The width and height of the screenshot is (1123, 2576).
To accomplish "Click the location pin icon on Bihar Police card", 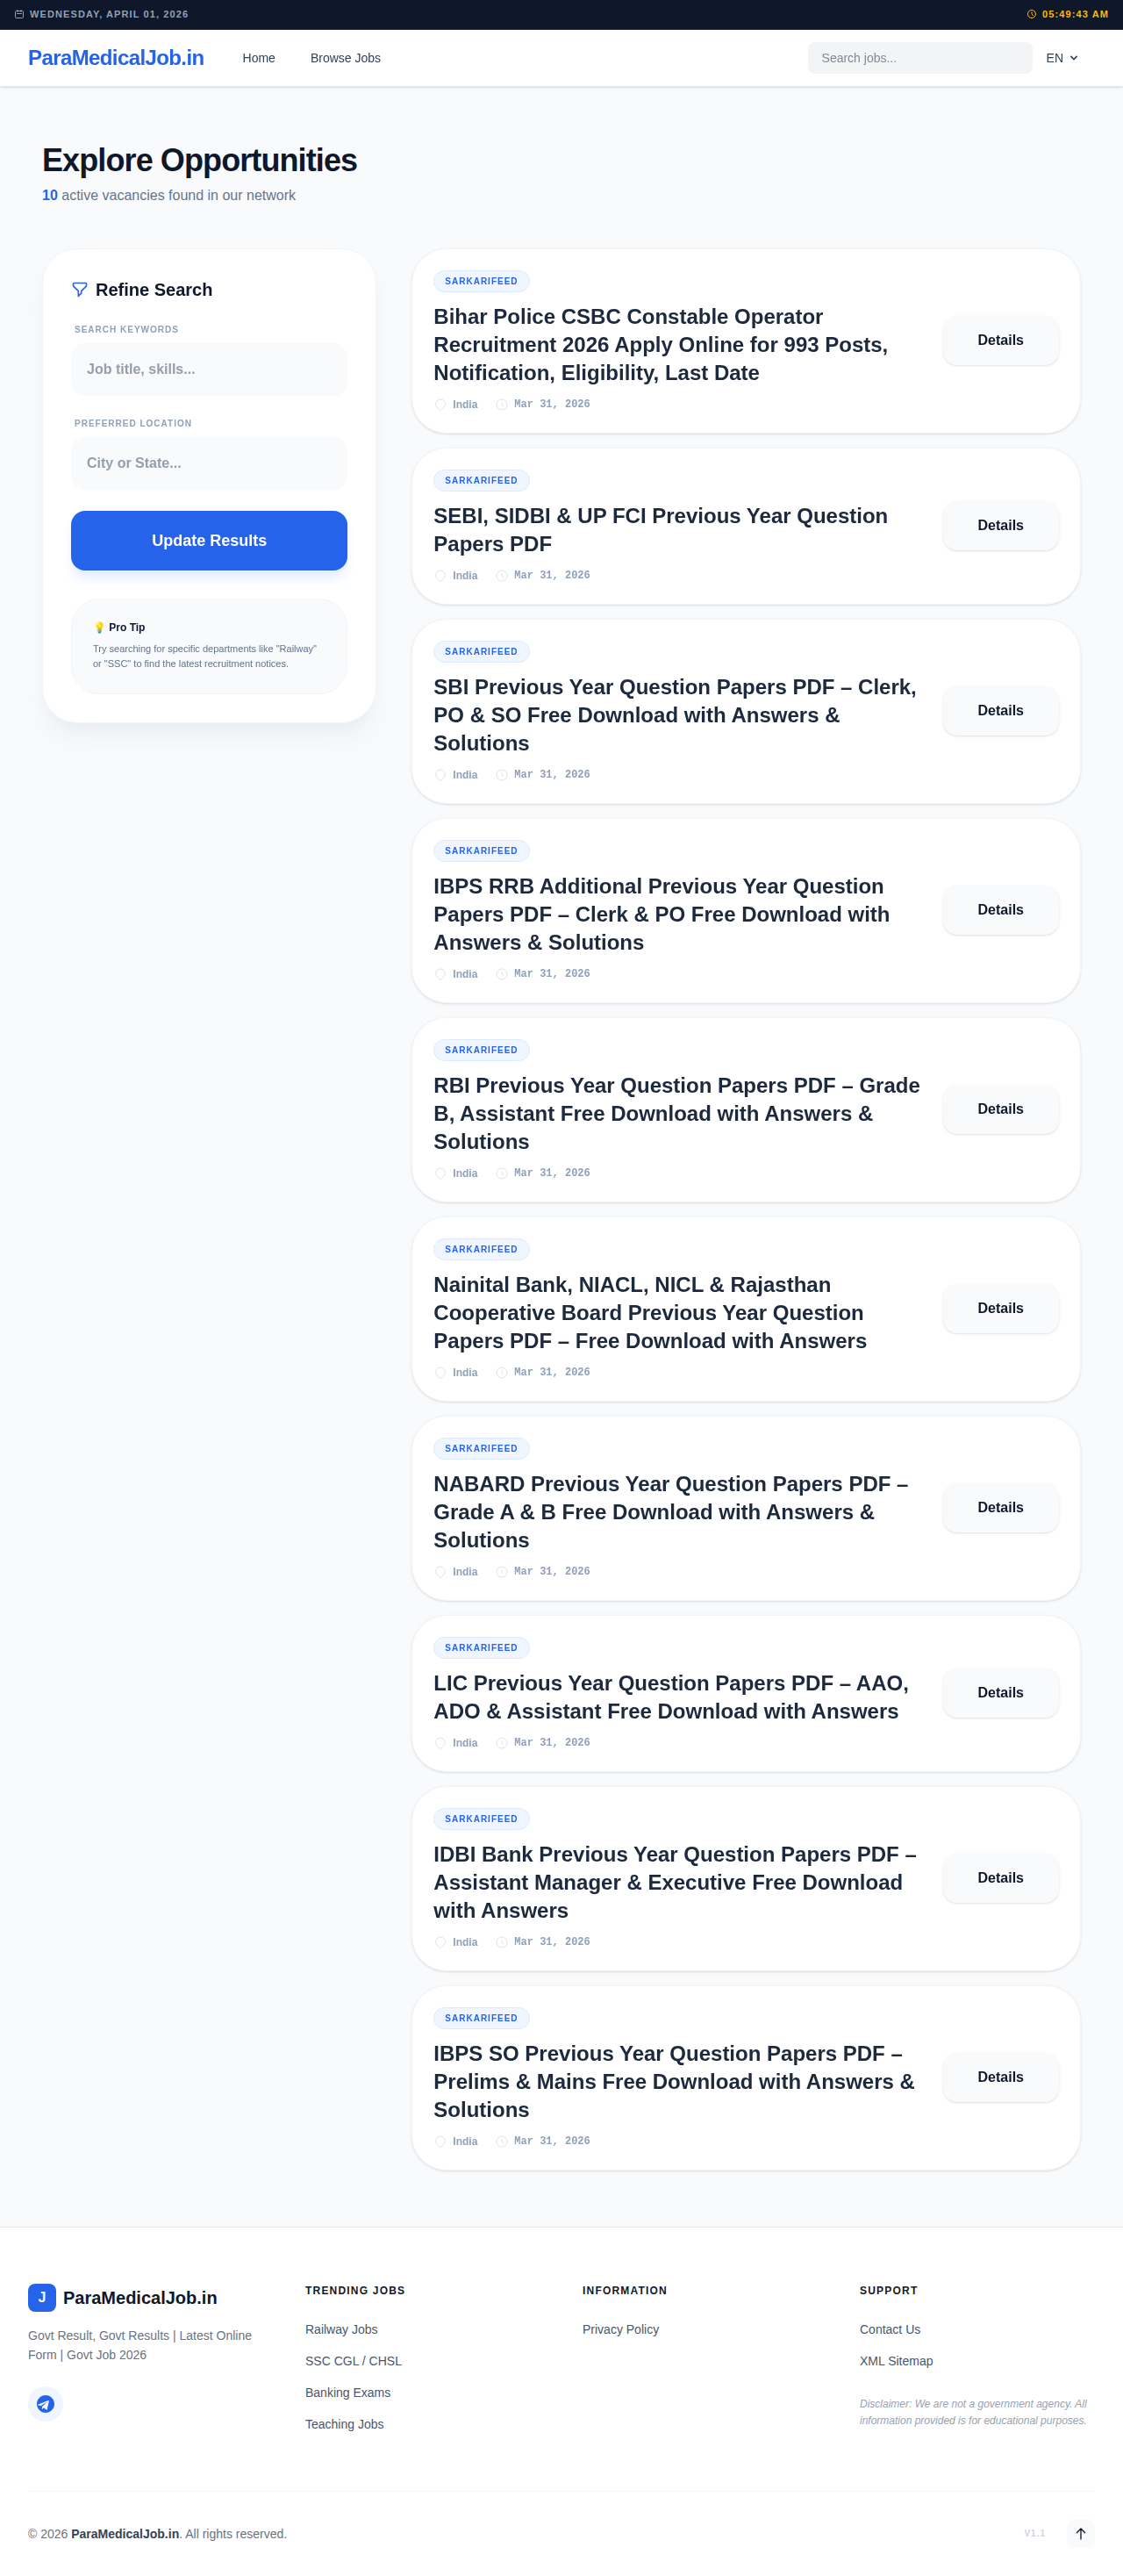I will [x=441, y=404].
